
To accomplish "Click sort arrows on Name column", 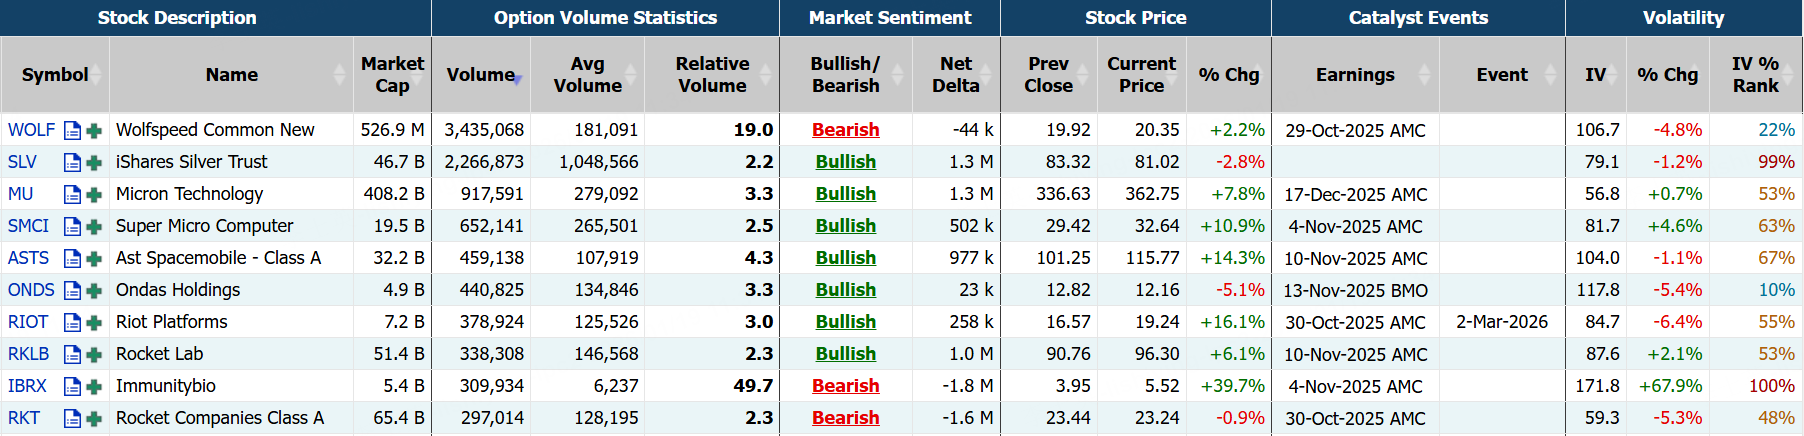I will (340, 75).
